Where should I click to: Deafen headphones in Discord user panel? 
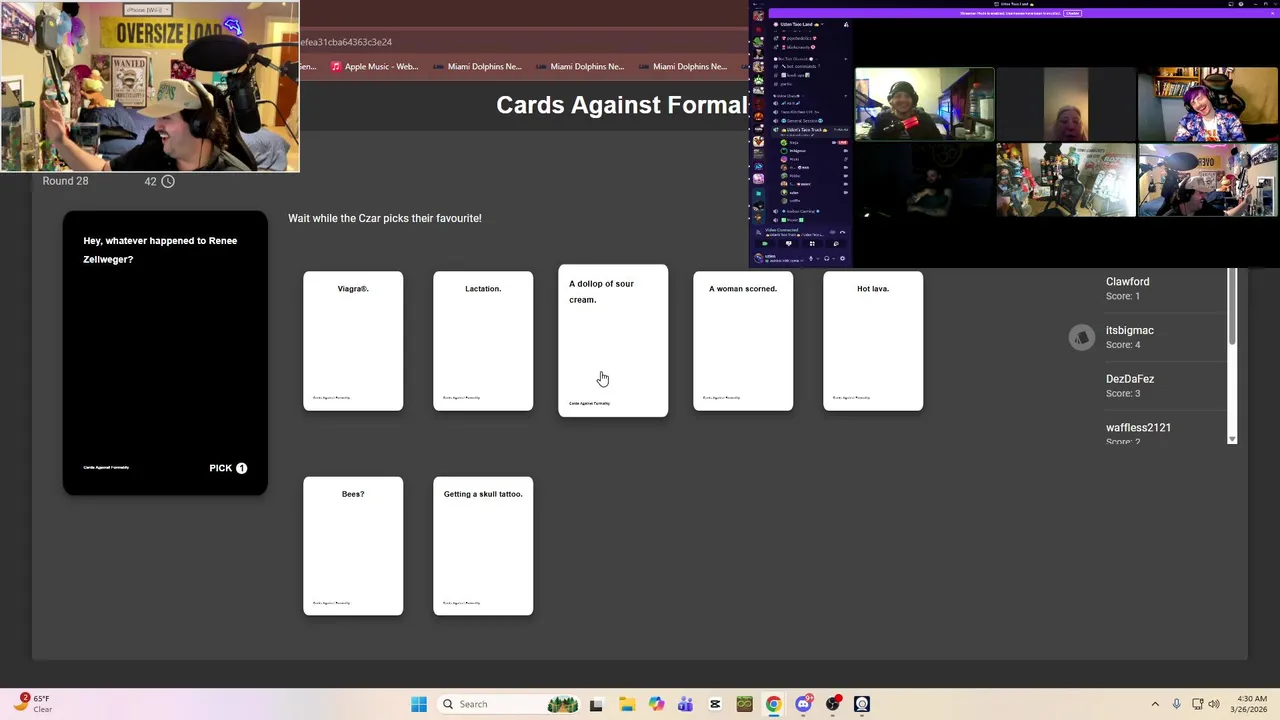828,259
